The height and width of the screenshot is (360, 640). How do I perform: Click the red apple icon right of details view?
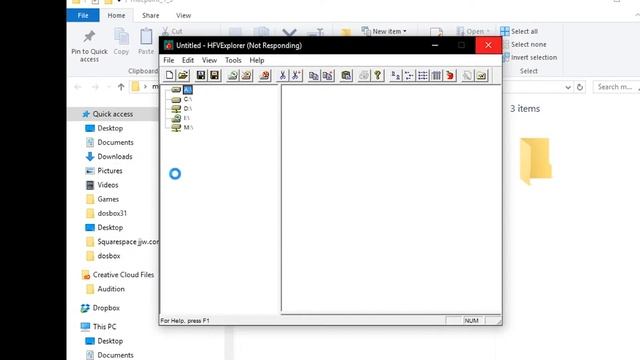[x=450, y=75]
